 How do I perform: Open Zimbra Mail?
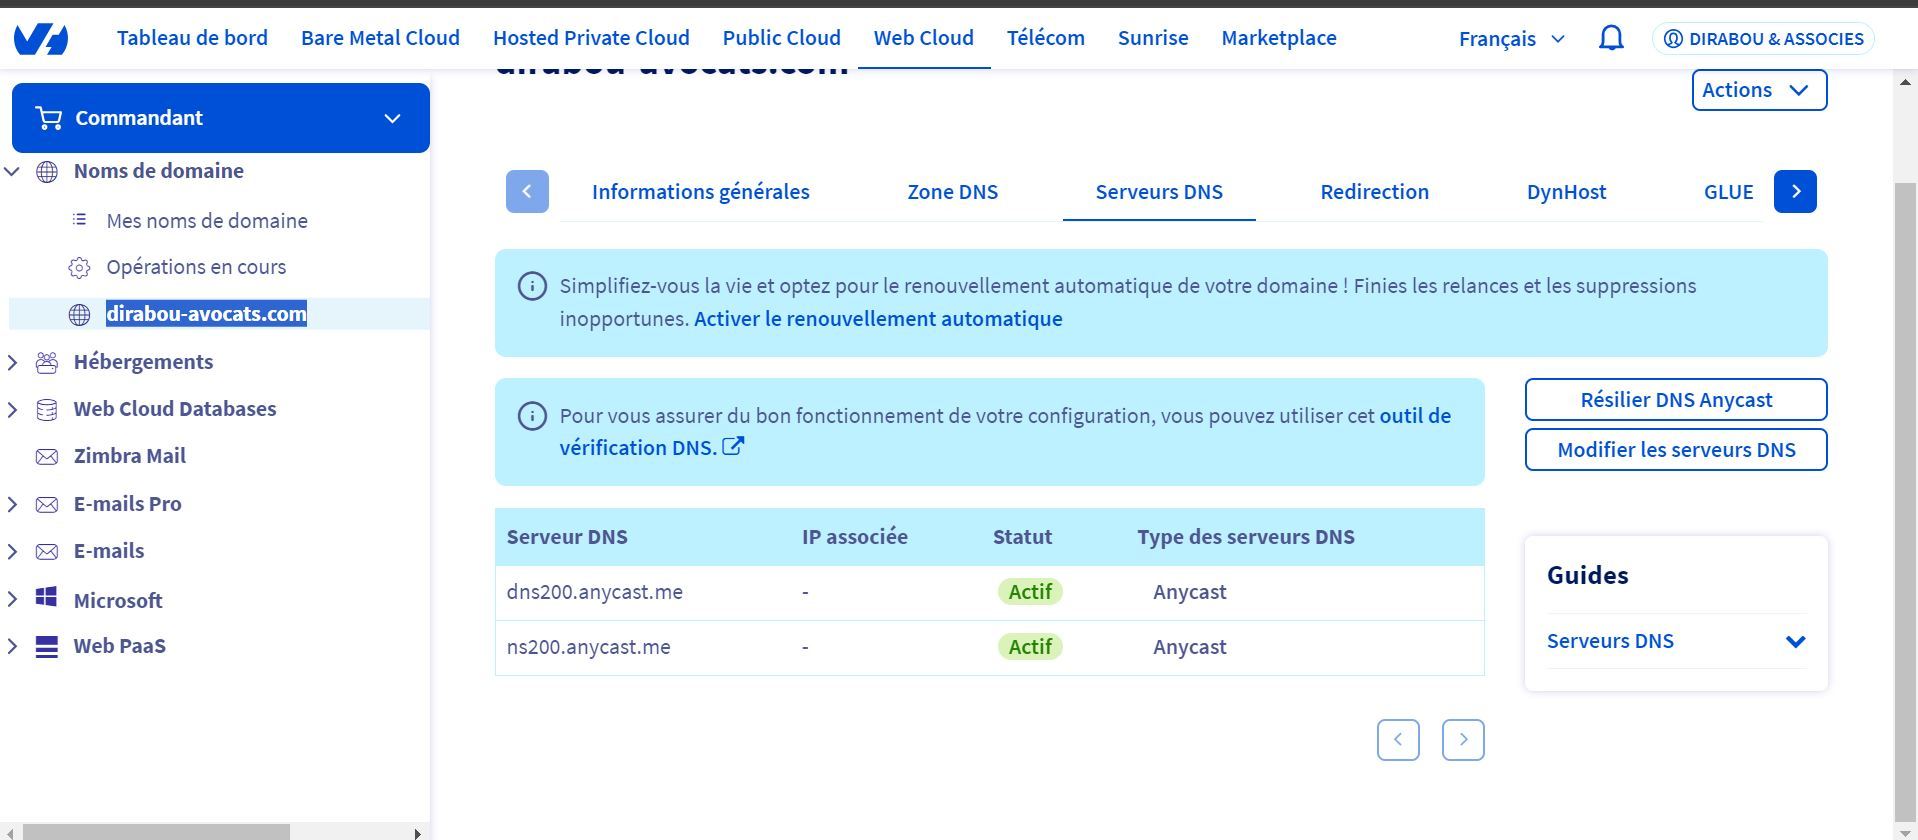[130, 456]
